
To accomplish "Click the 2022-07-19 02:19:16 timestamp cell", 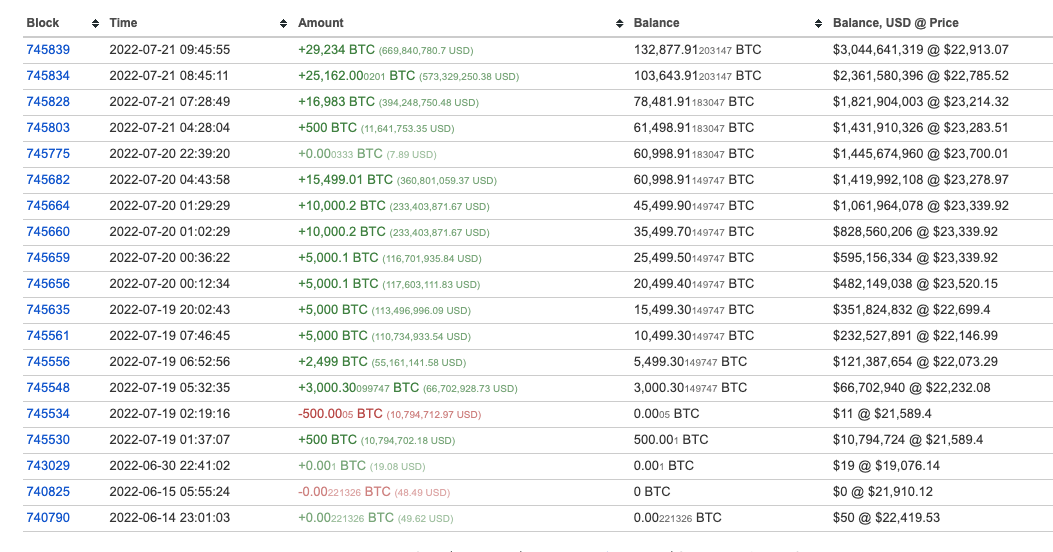I will click(169, 413).
